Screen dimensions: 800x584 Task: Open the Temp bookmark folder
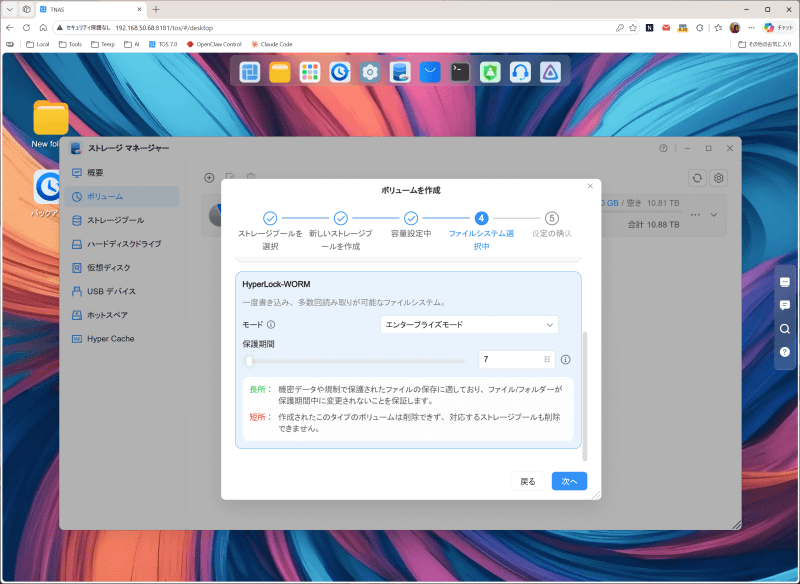coord(103,44)
